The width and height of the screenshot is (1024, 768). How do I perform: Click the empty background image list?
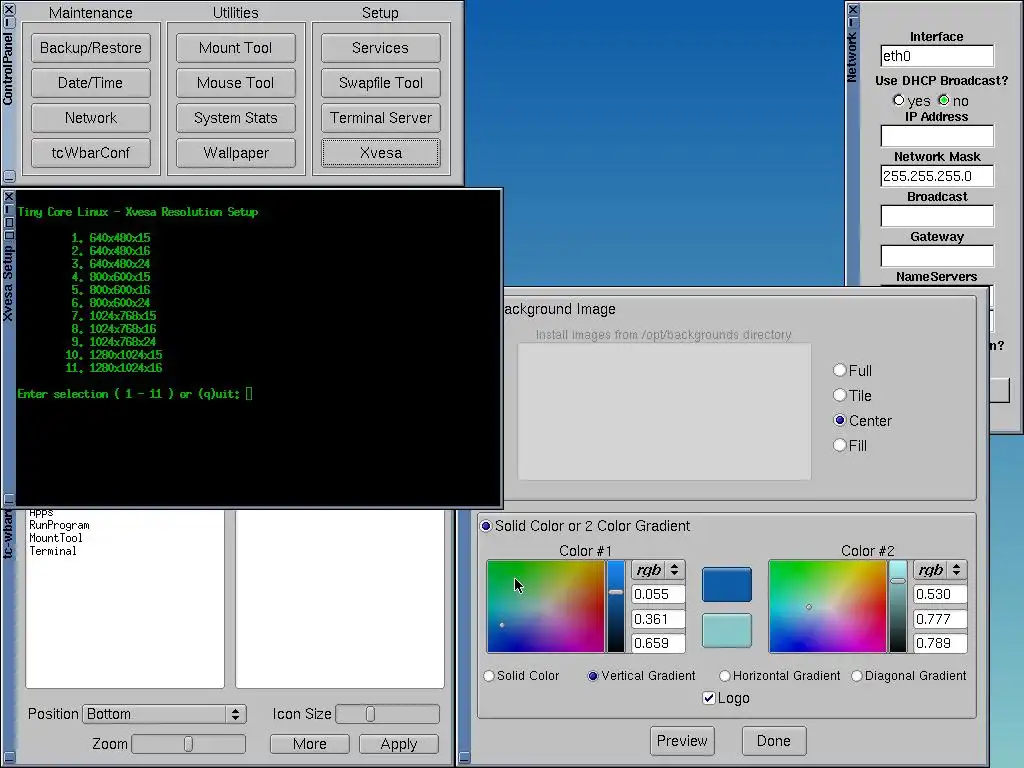click(664, 412)
